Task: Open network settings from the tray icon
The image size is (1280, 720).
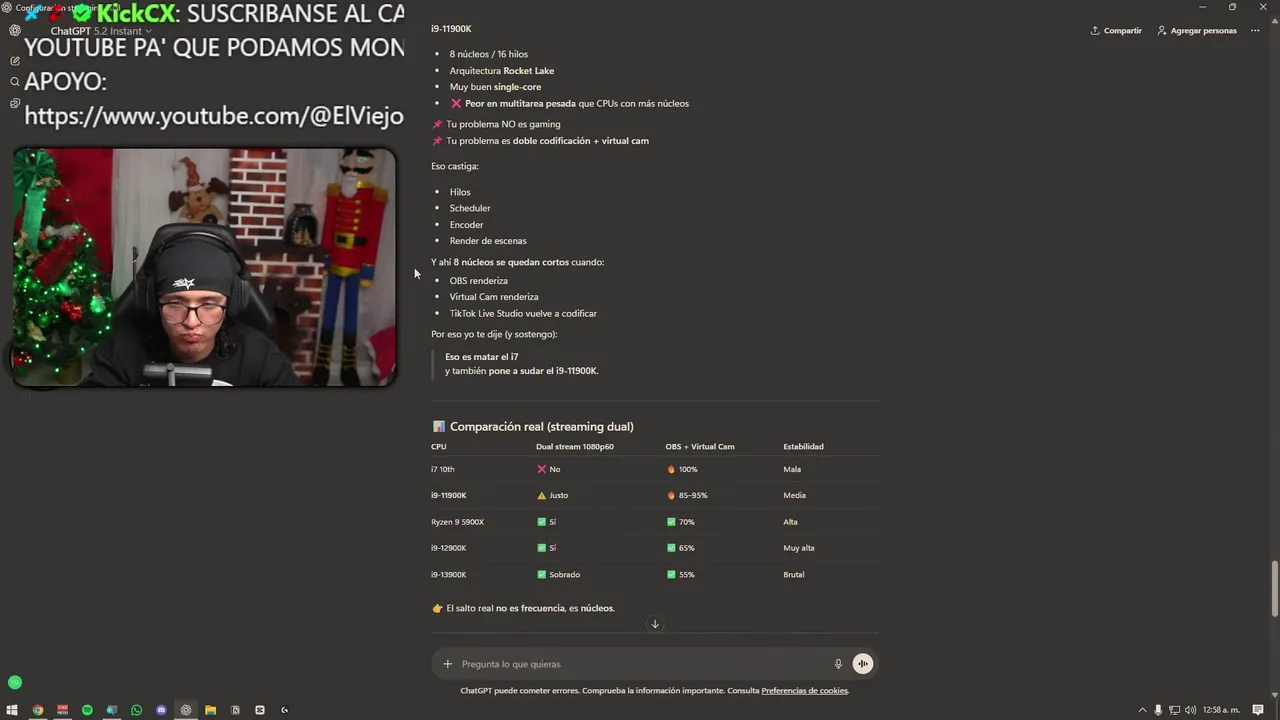Action: (x=1174, y=710)
